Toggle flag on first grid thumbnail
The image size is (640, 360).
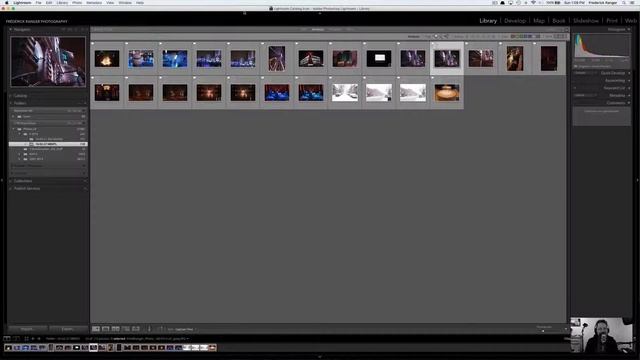coord(93,44)
